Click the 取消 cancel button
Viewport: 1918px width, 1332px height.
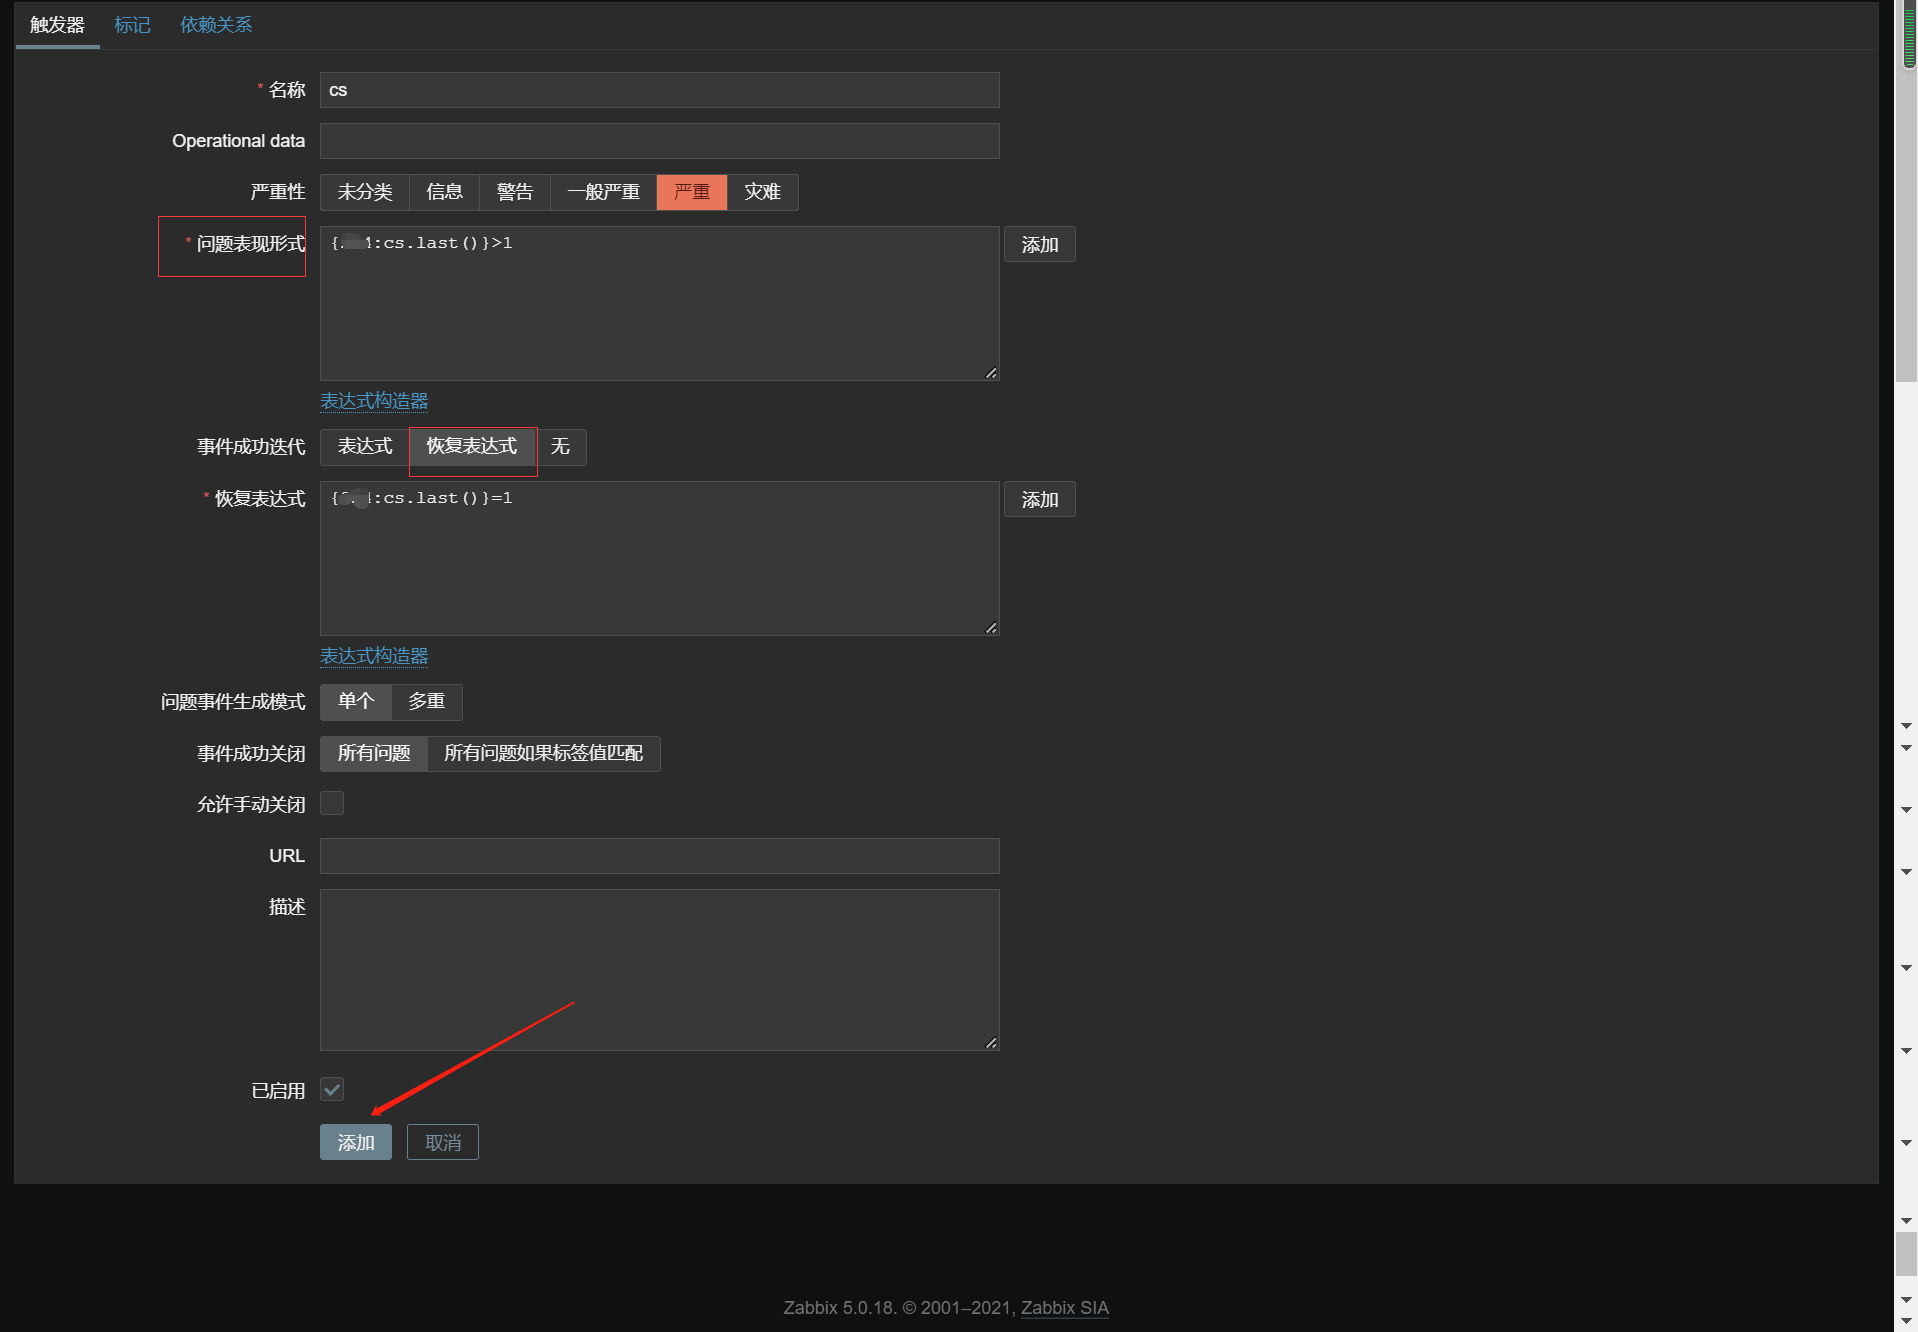[x=443, y=1142]
